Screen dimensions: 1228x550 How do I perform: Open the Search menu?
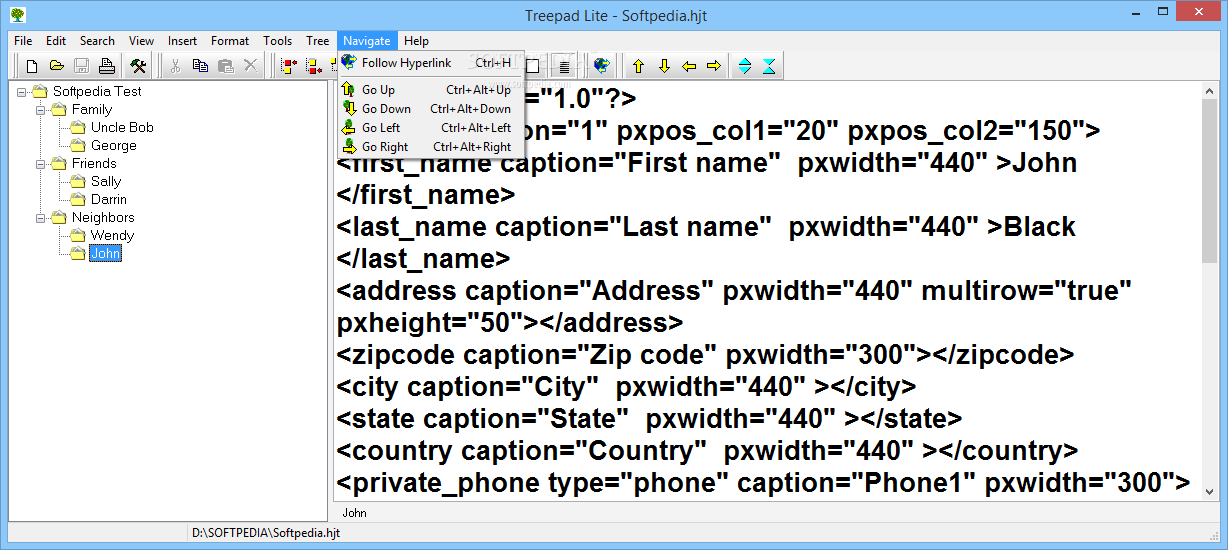click(x=97, y=41)
